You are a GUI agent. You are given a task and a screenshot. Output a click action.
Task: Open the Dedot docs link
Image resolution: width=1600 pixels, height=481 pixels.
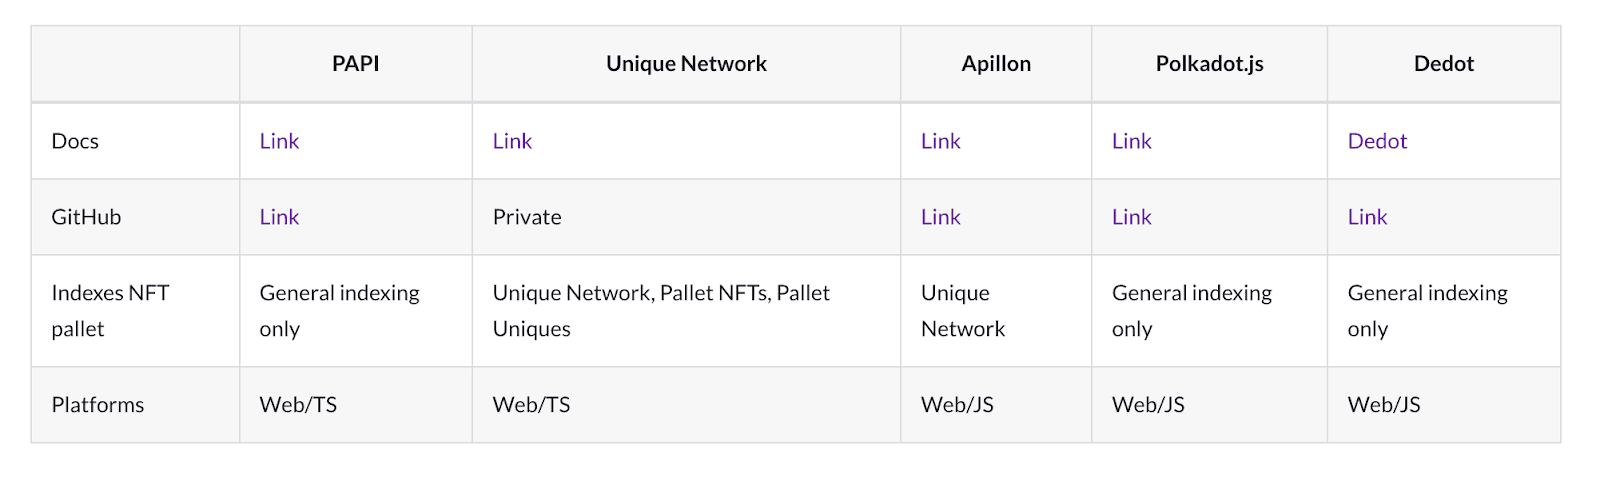1377,141
